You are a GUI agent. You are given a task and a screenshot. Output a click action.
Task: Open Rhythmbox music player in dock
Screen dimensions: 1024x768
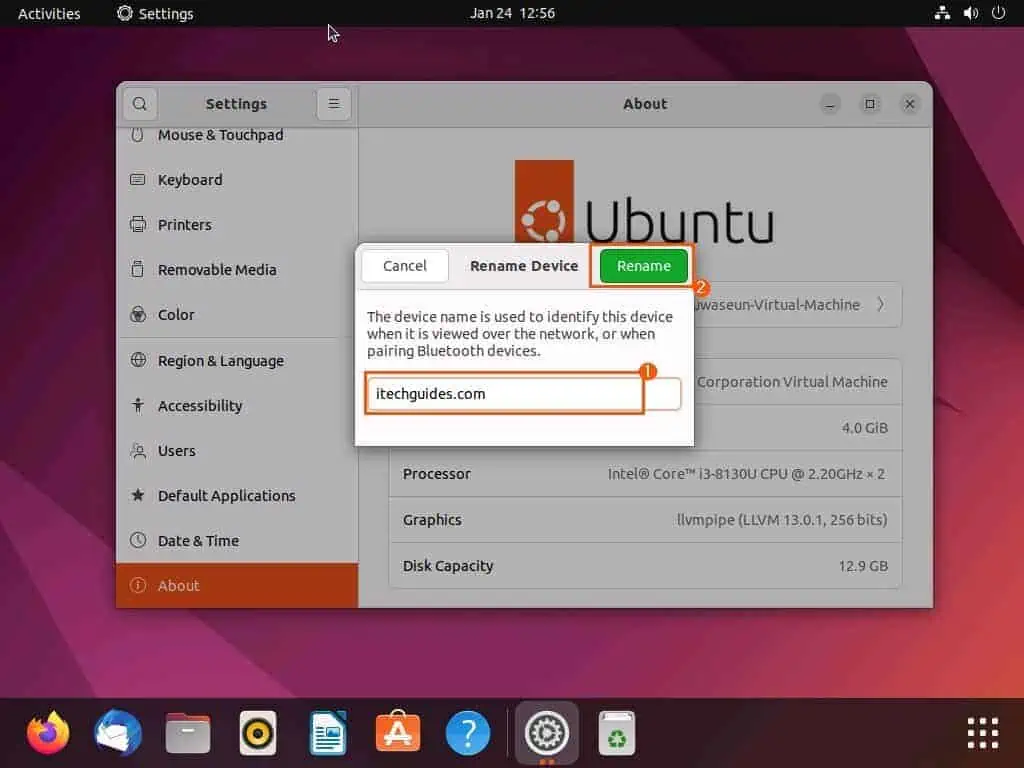[258, 733]
